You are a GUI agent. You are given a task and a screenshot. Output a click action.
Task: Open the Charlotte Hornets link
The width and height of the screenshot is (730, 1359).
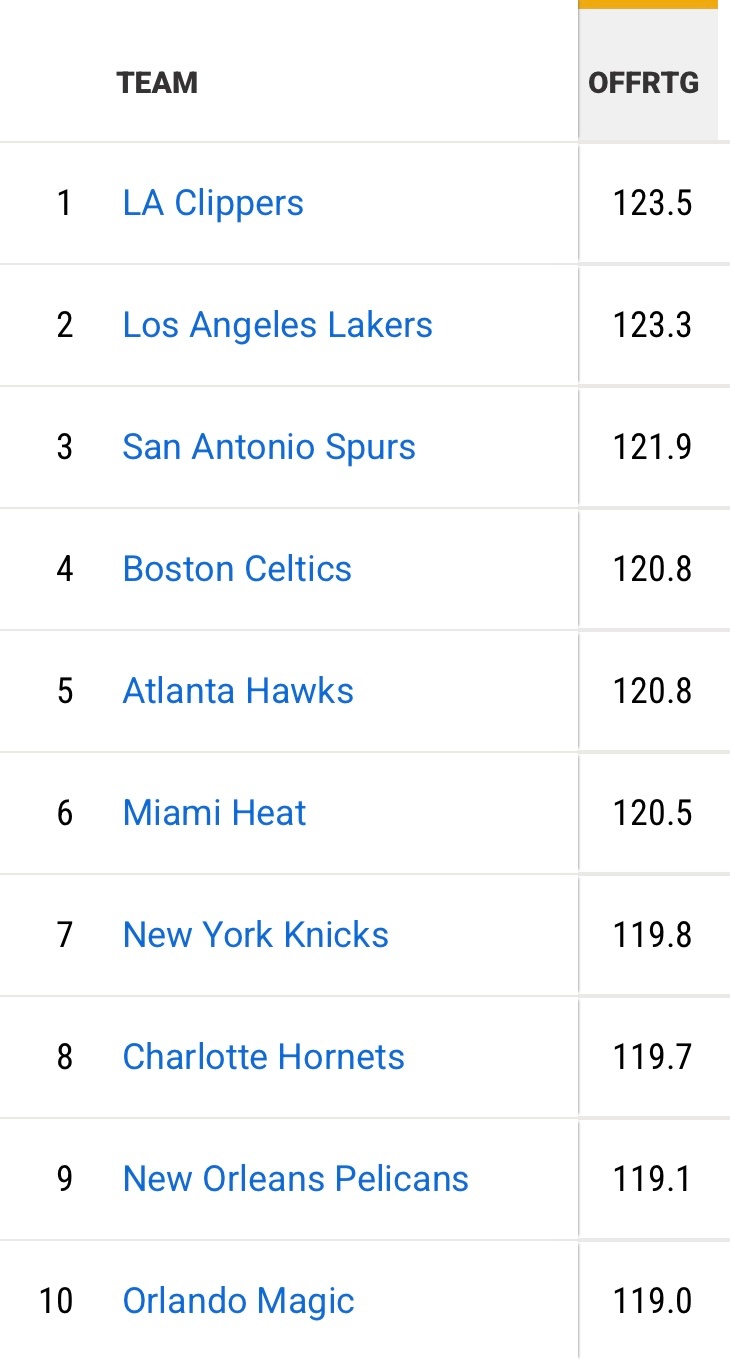pyautogui.click(x=263, y=1057)
